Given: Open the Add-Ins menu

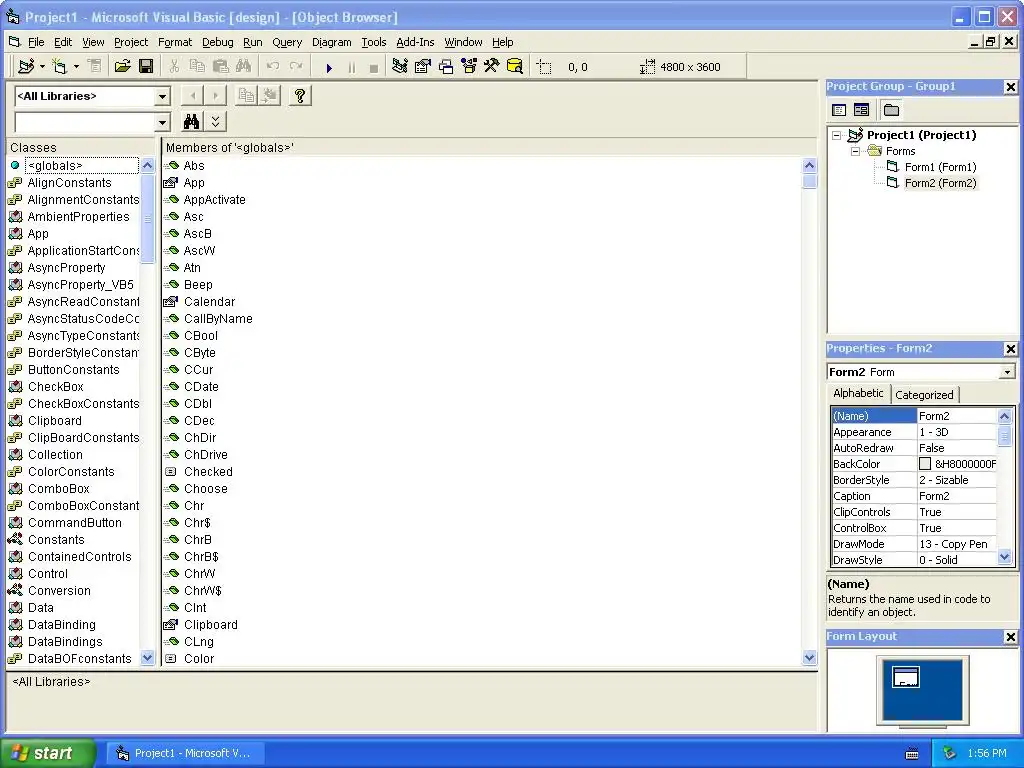Looking at the screenshot, I should [x=415, y=42].
